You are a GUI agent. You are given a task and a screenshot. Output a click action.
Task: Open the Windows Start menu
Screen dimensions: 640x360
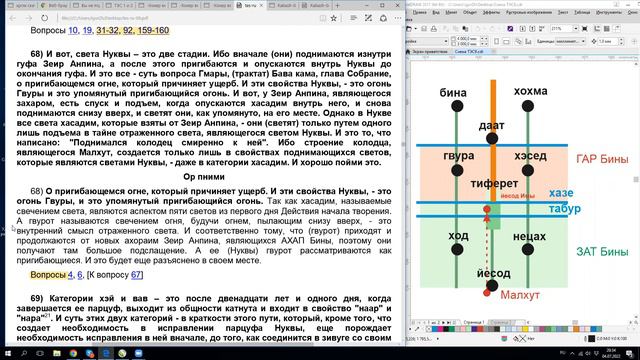[x=8, y=353]
